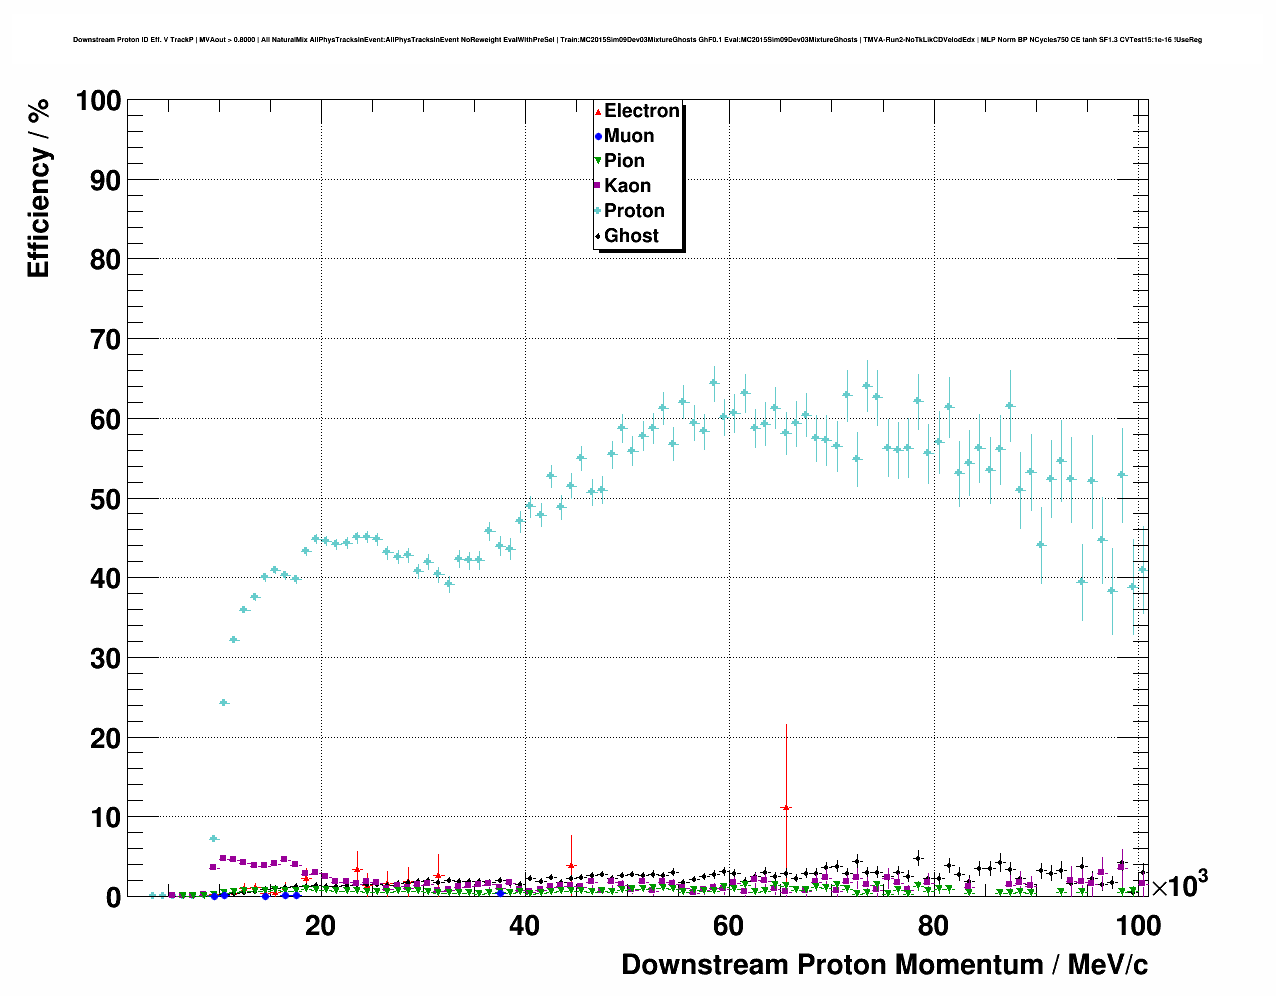Click the 20 tick label on x-axis
Image resolution: width=1276 pixels, height=996 pixels.
coord(320,926)
